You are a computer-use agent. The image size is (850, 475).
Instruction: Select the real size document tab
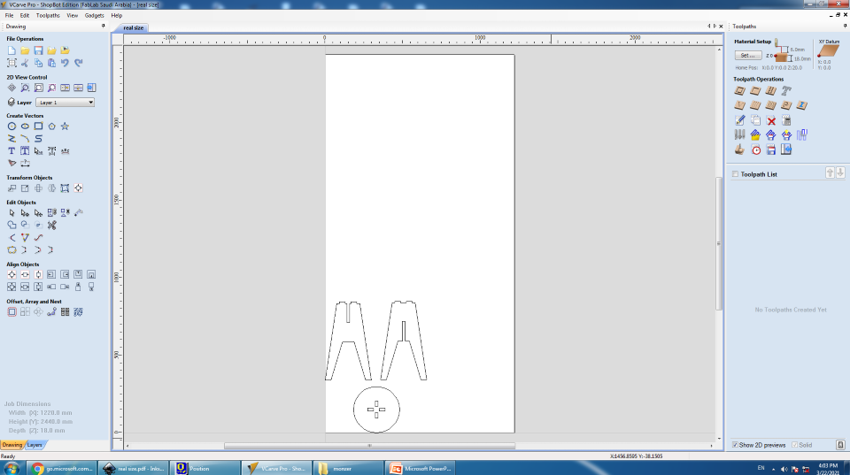133,28
